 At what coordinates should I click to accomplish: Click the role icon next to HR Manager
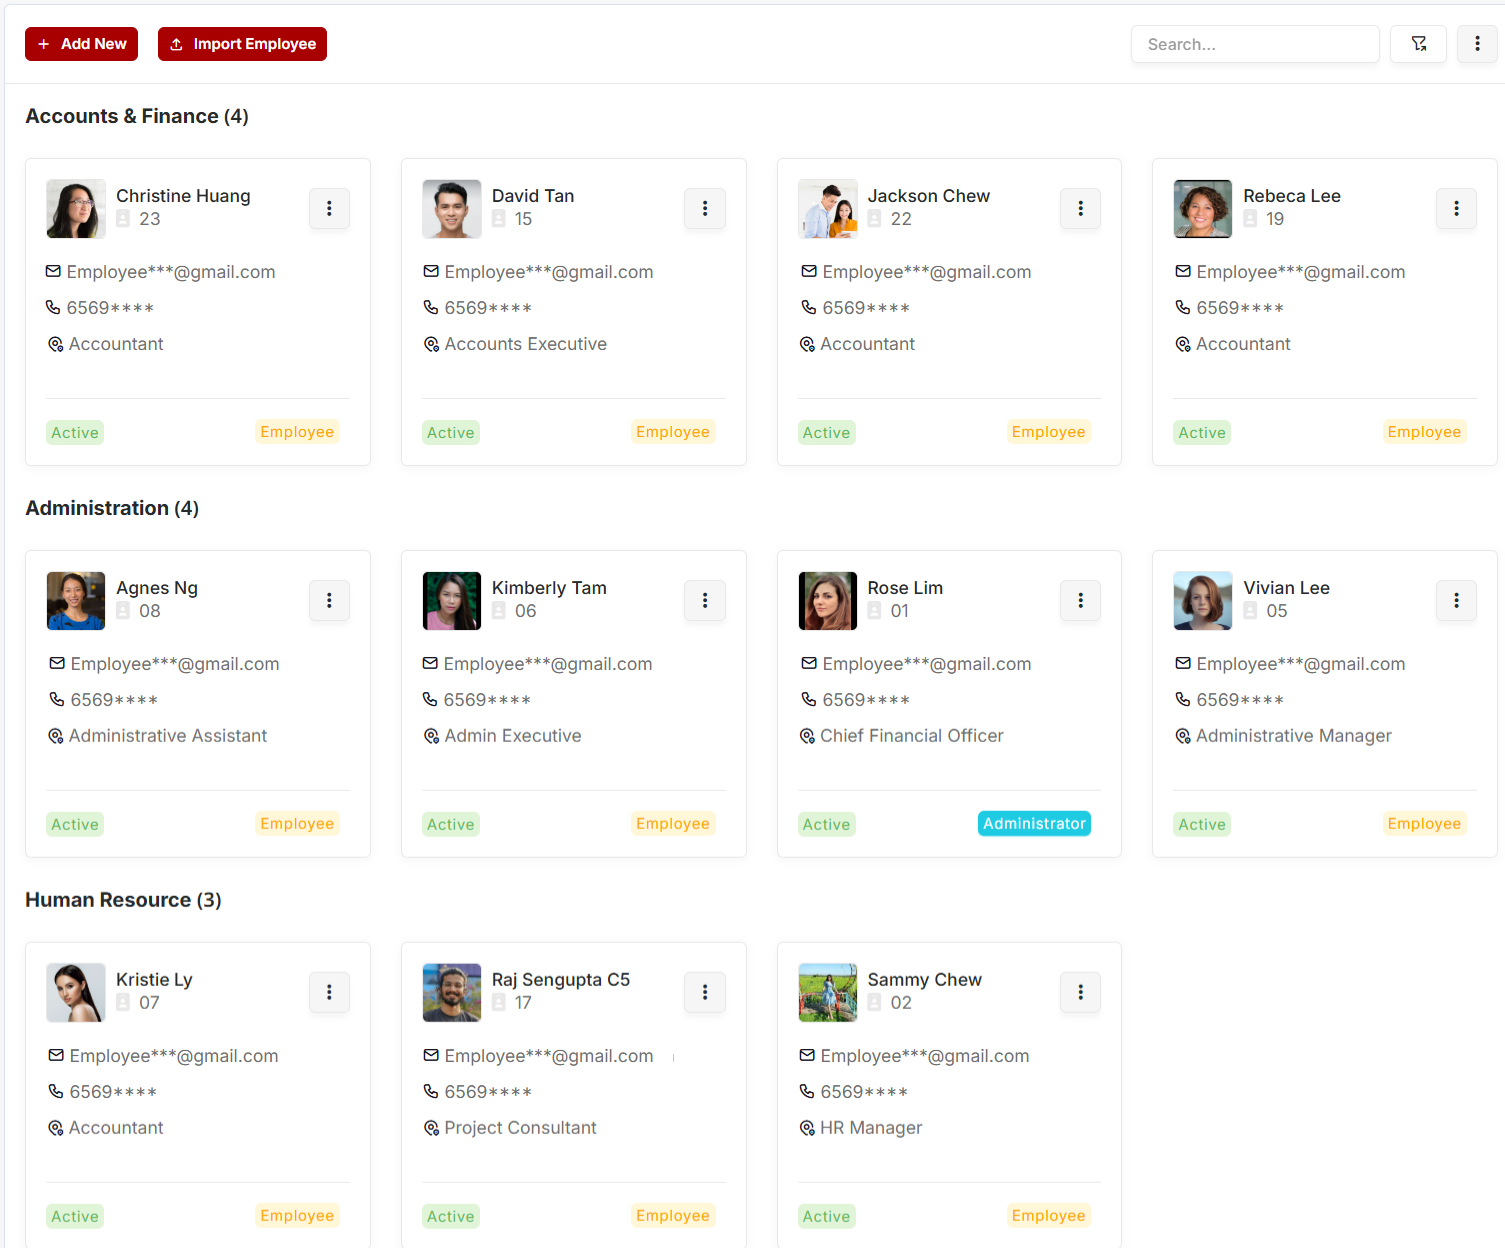pos(807,1127)
